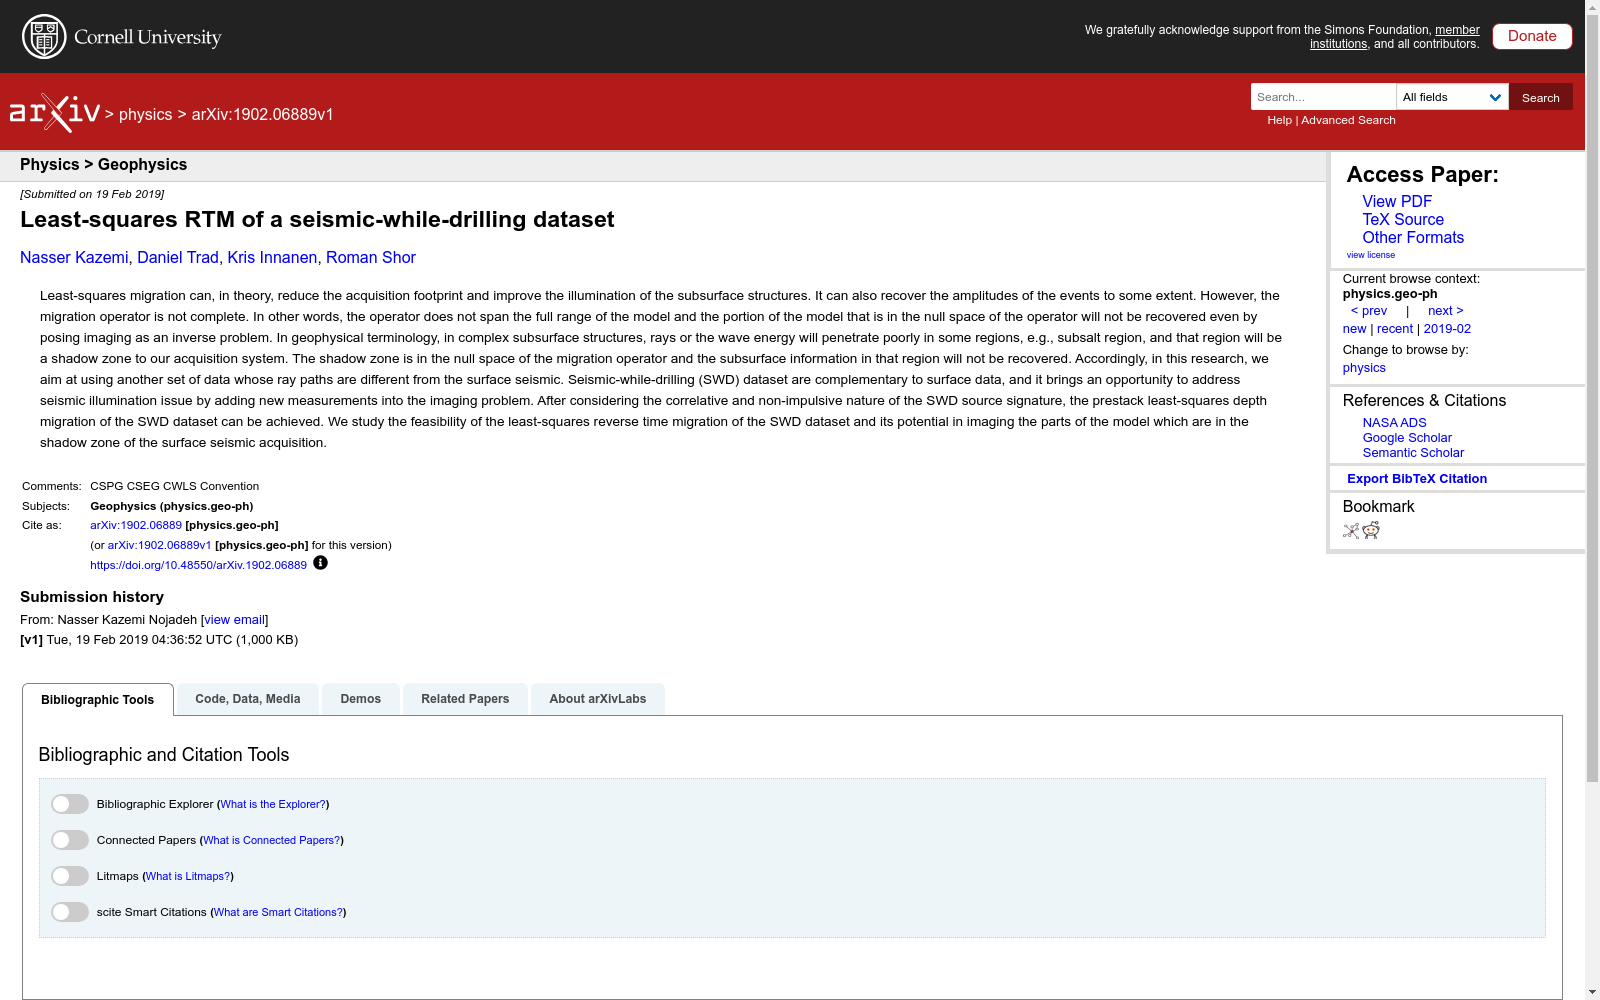Click scrollbar down arrow
This screenshot has height=1000, width=1600.
coord(1592,993)
